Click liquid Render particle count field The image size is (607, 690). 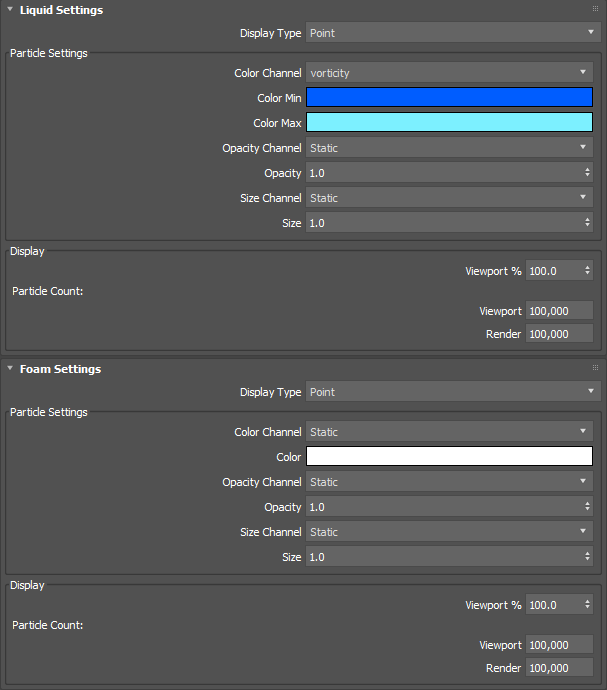(x=558, y=334)
